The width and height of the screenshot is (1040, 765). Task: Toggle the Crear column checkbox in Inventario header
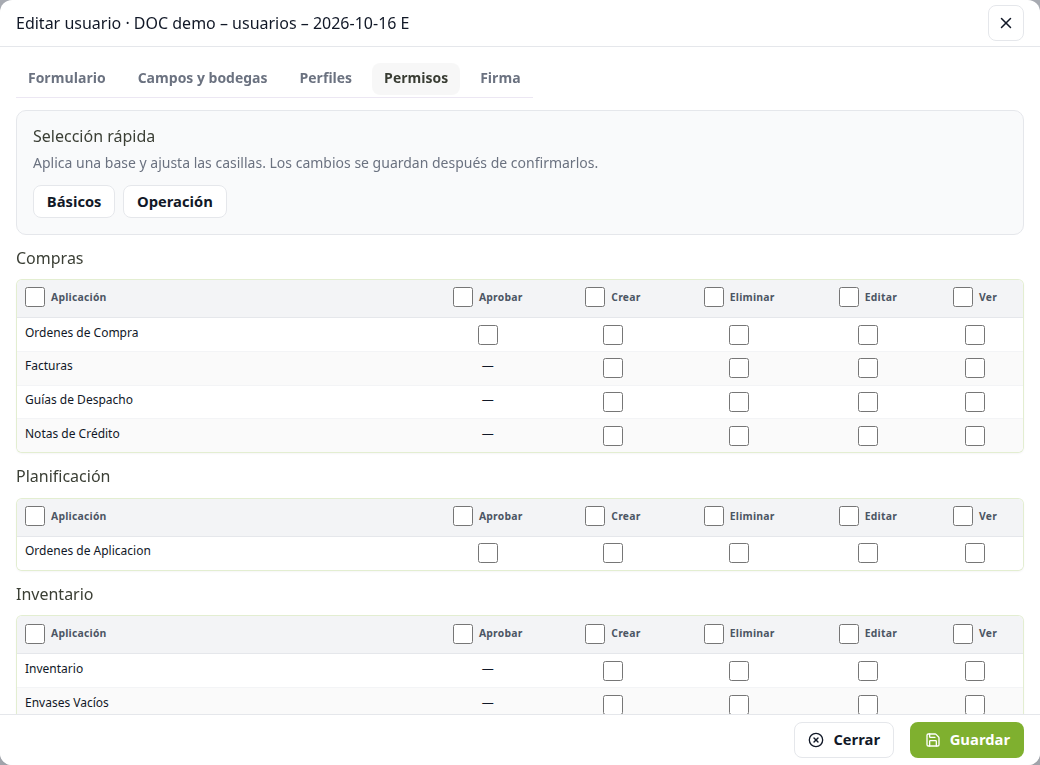click(595, 634)
